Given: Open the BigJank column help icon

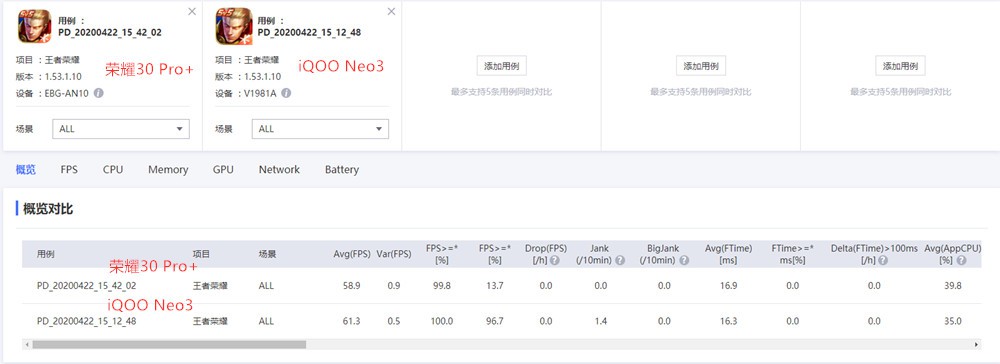Looking at the screenshot, I should (x=684, y=261).
